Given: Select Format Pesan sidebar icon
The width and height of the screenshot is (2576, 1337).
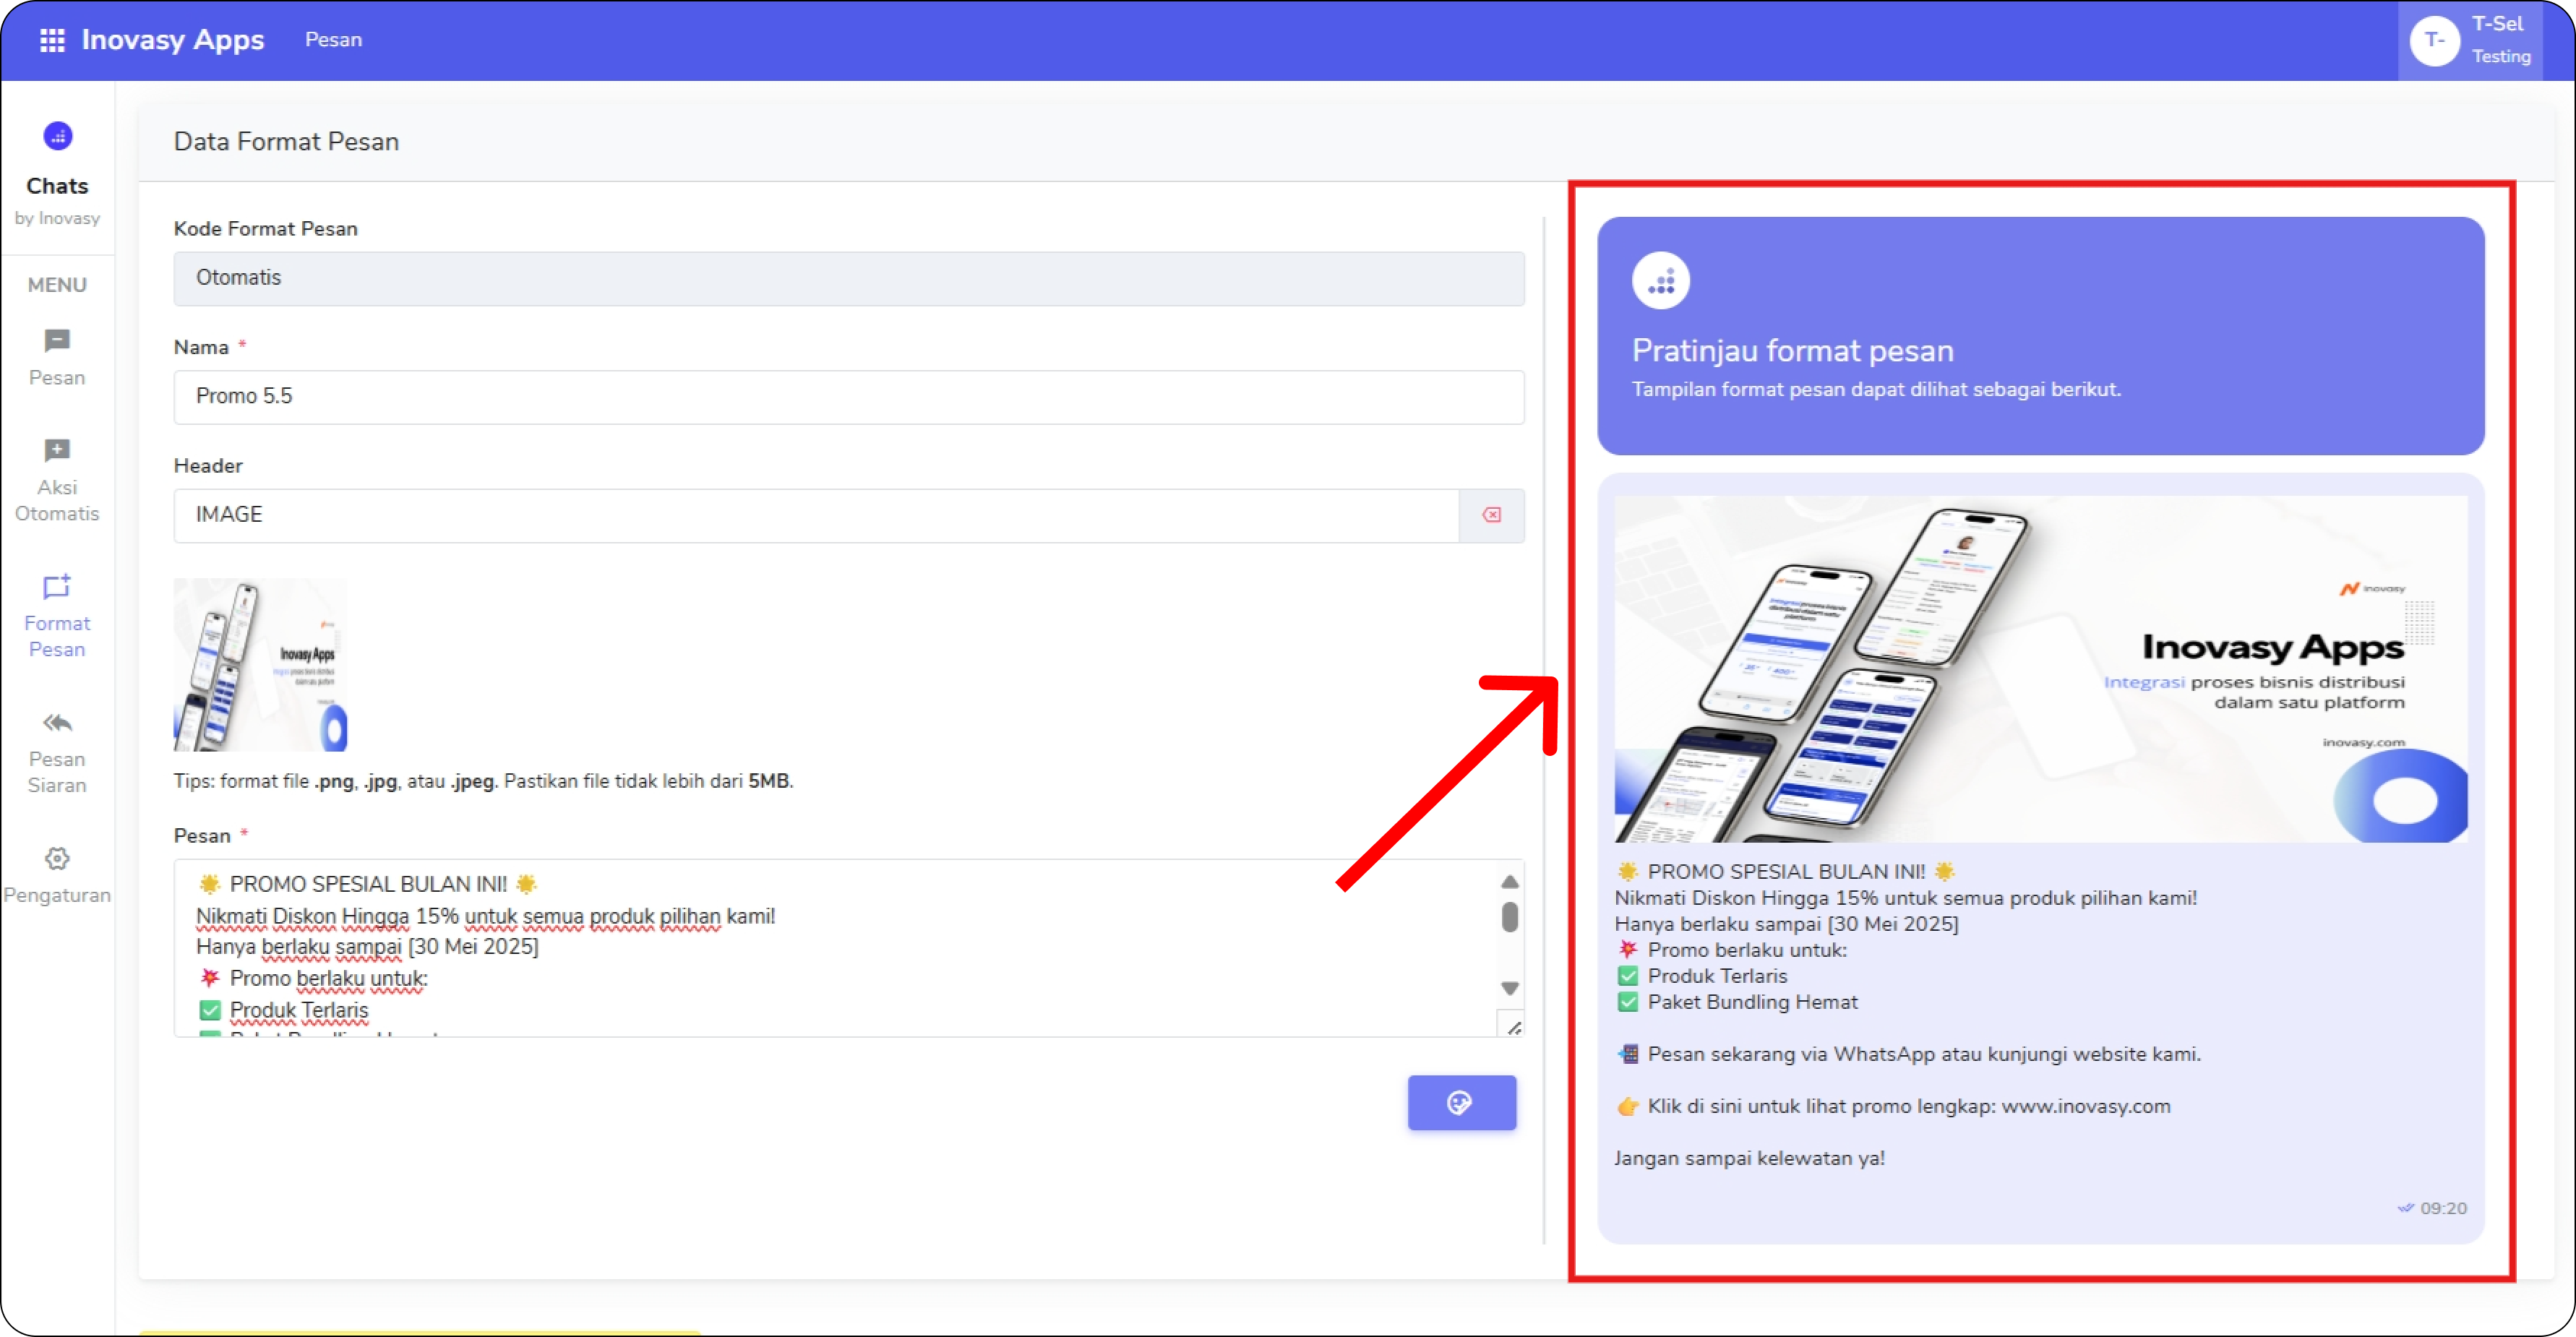Looking at the screenshot, I should (57, 587).
